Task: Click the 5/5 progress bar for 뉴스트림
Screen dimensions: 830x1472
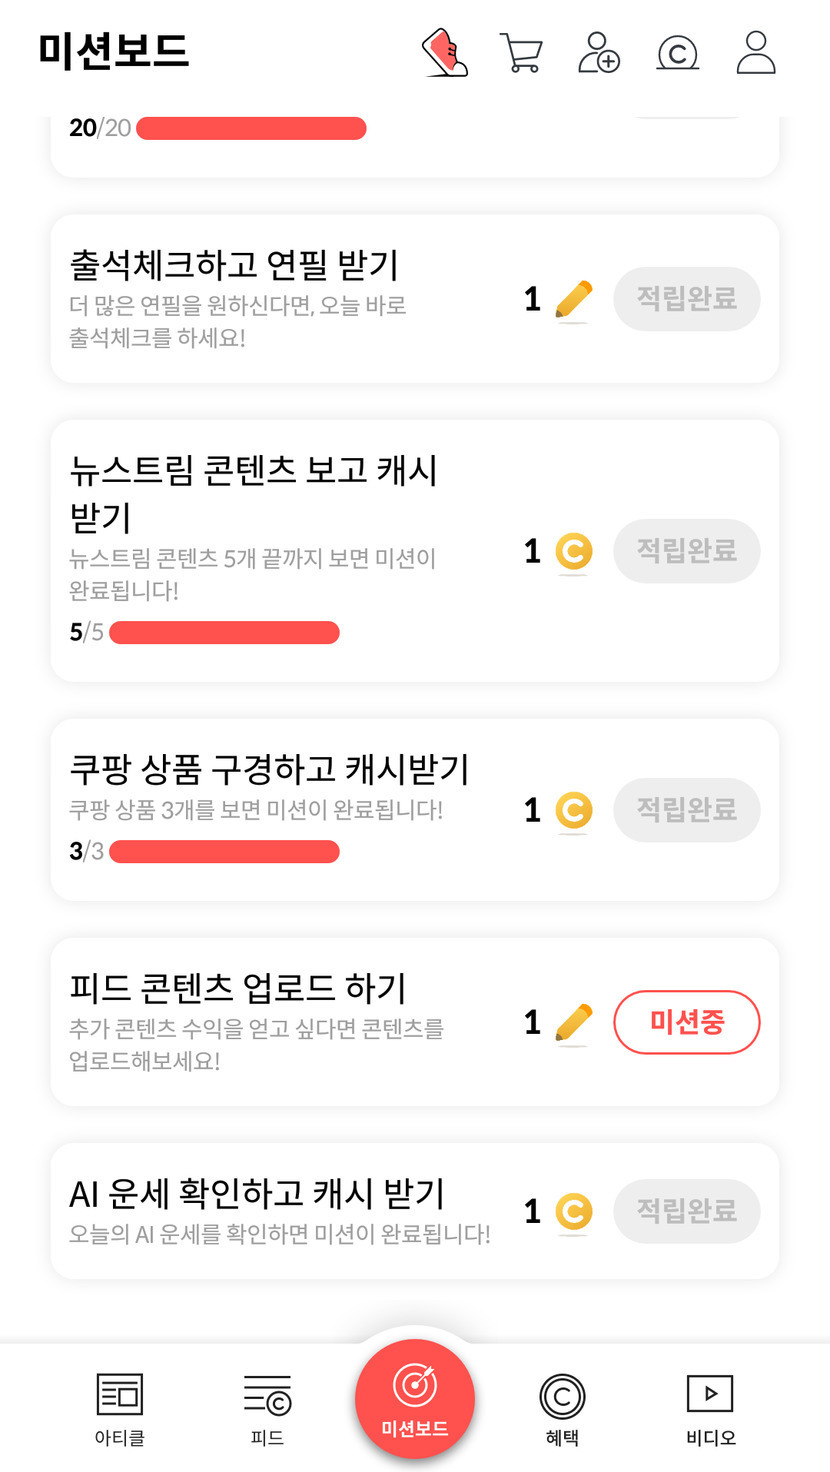Action: pyautogui.click(x=224, y=632)
